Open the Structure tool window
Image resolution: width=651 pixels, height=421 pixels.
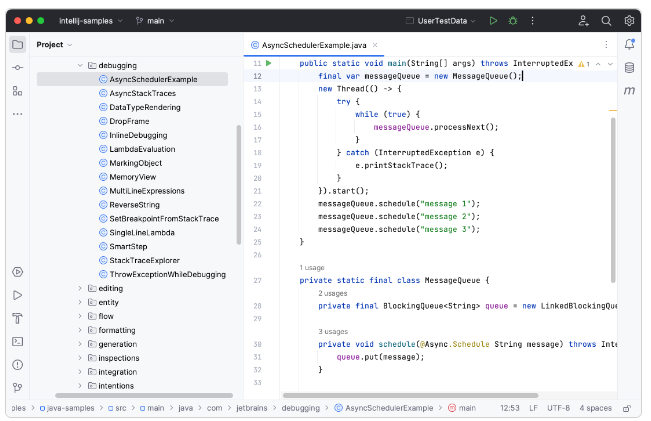click(17, 91)
